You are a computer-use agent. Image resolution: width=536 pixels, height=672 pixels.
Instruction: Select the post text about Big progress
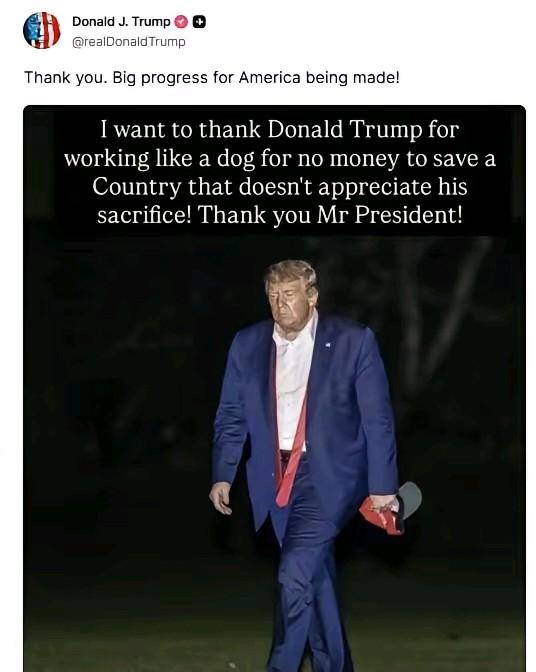[212, 78]
